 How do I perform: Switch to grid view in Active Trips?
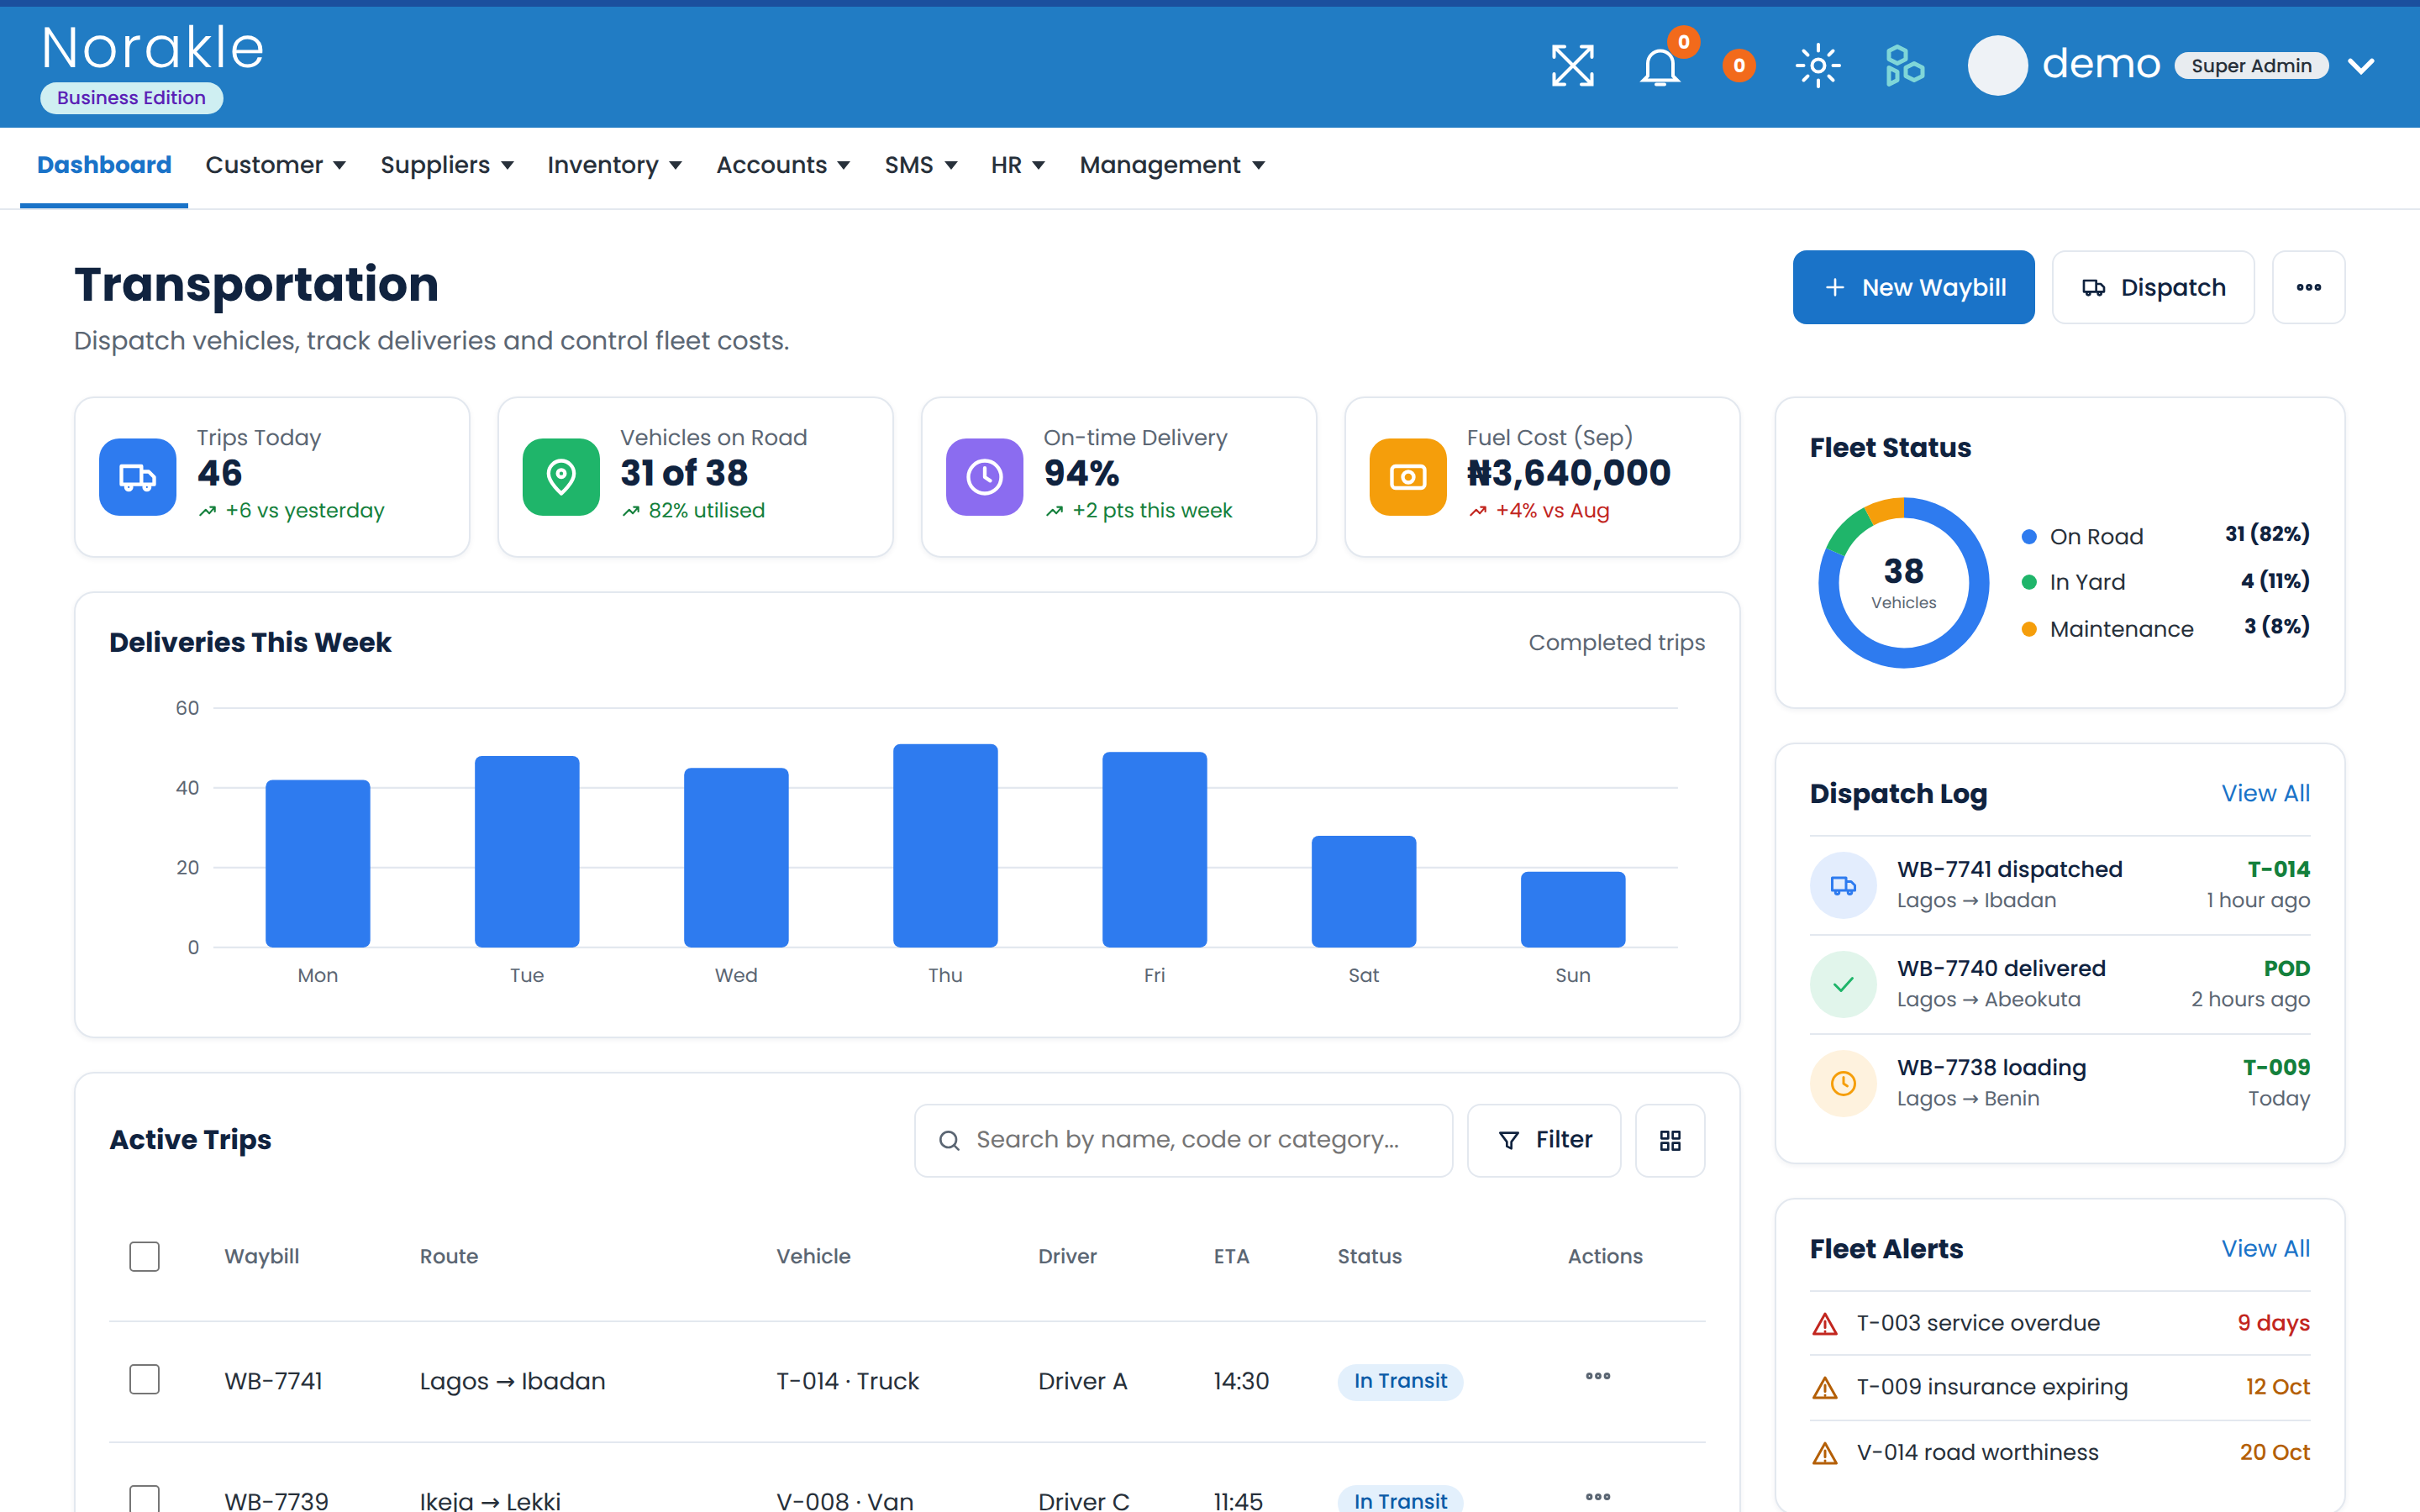pyautogui.click(x=1670, y=1140)
